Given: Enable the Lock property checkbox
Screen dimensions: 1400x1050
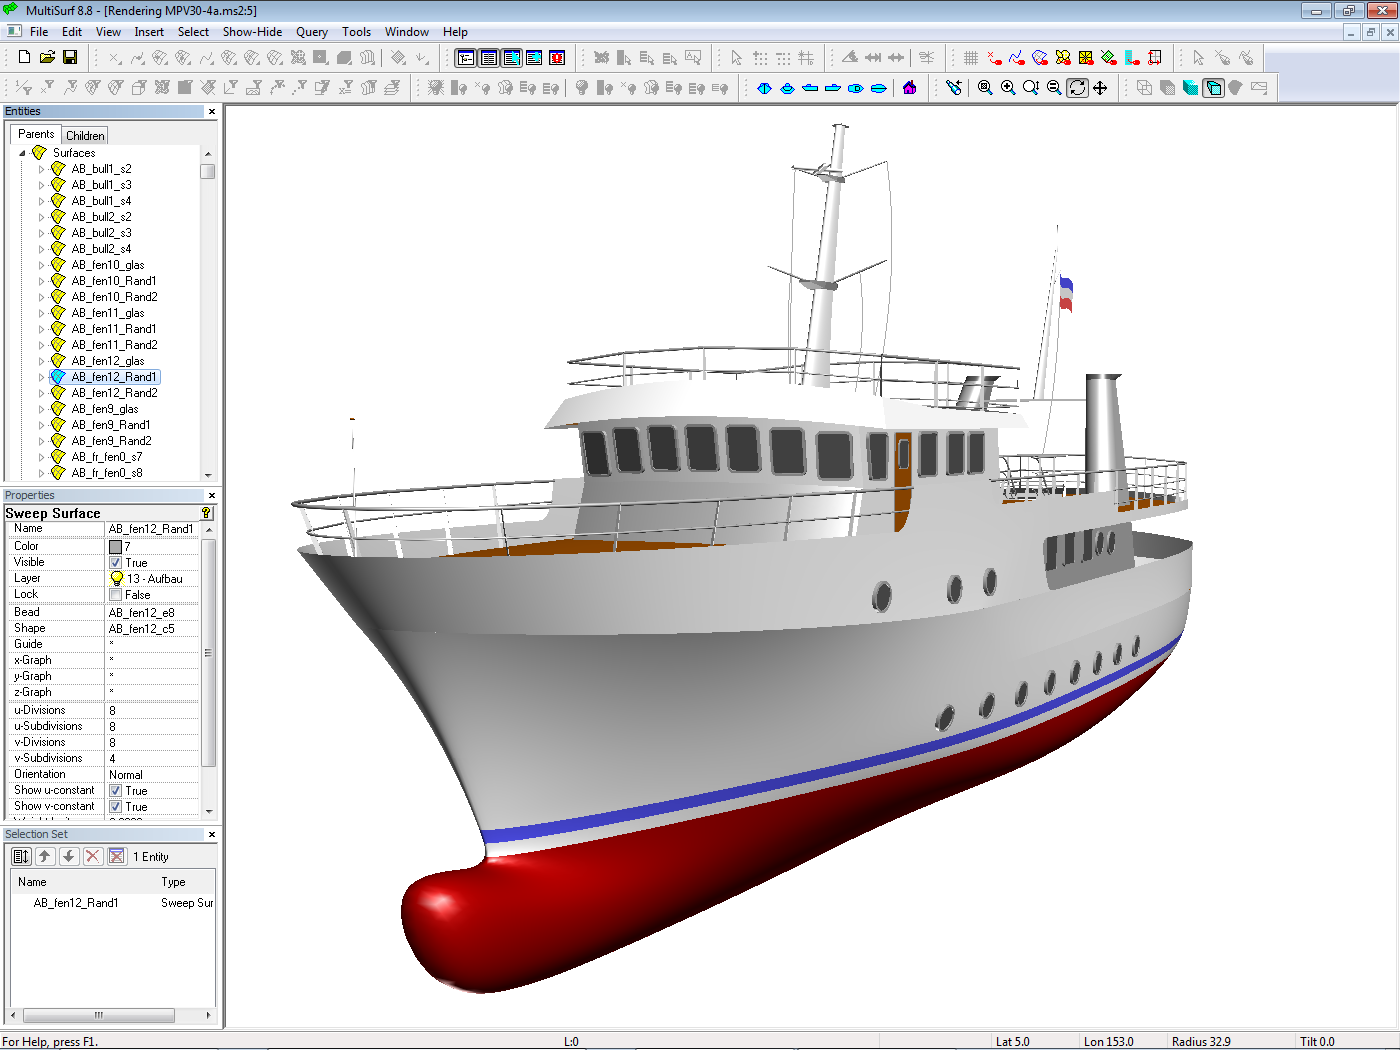Looking at the screenshot, I should click(116, 595).
